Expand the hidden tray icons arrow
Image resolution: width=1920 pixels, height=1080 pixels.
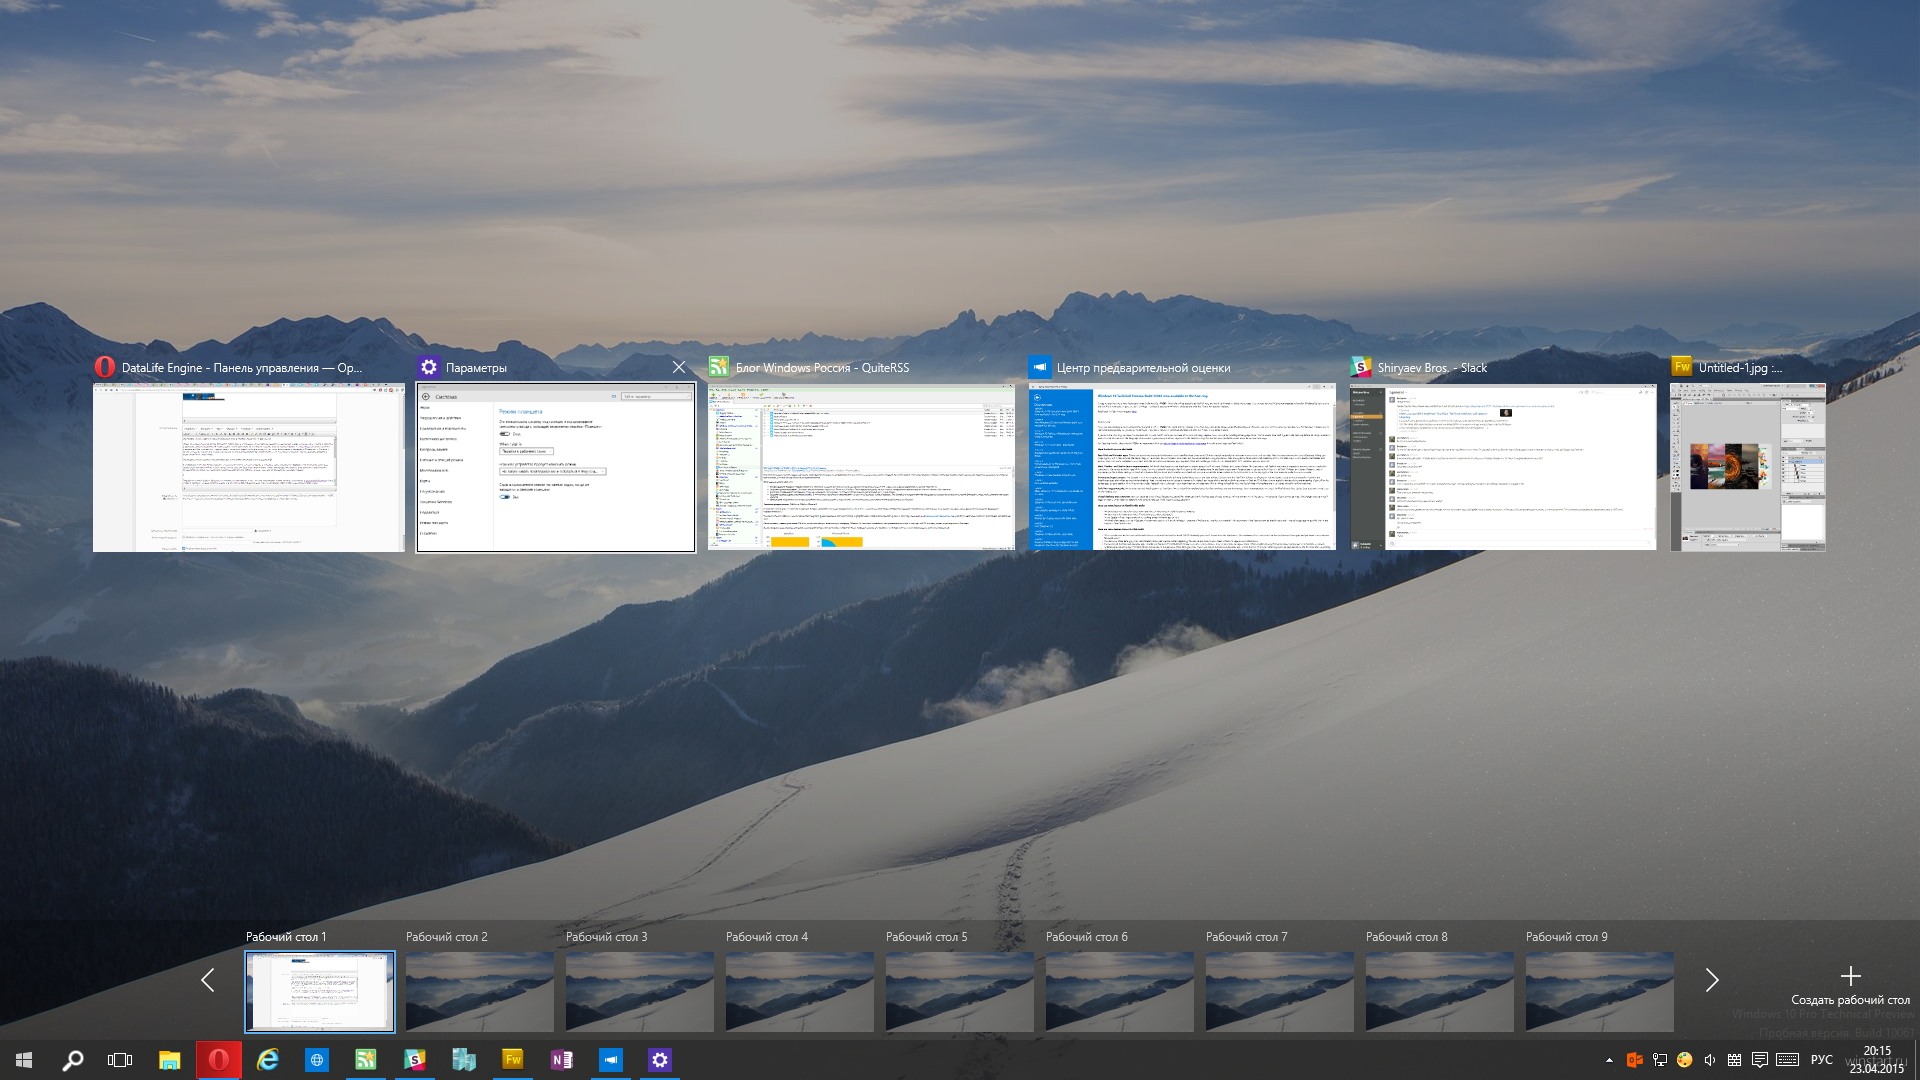1609,1060
